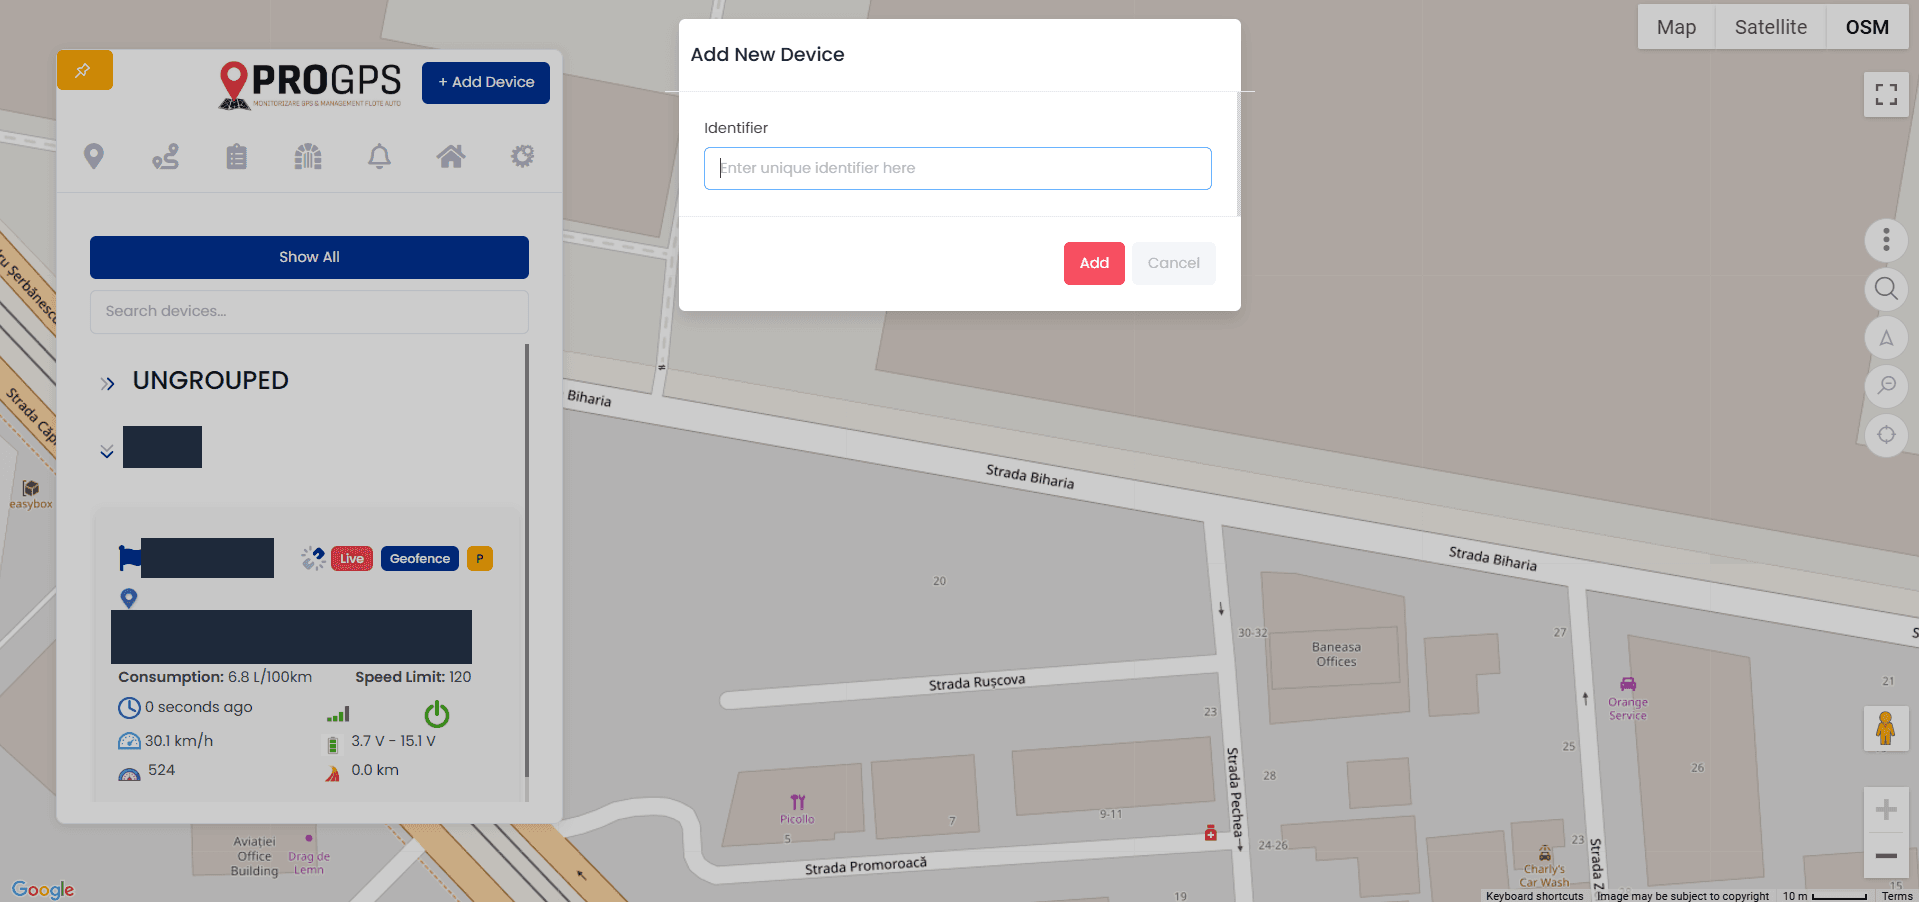Open the home icon in sidebar
The height and width of the screenshot is (902, 1919).
coord(451,156)
